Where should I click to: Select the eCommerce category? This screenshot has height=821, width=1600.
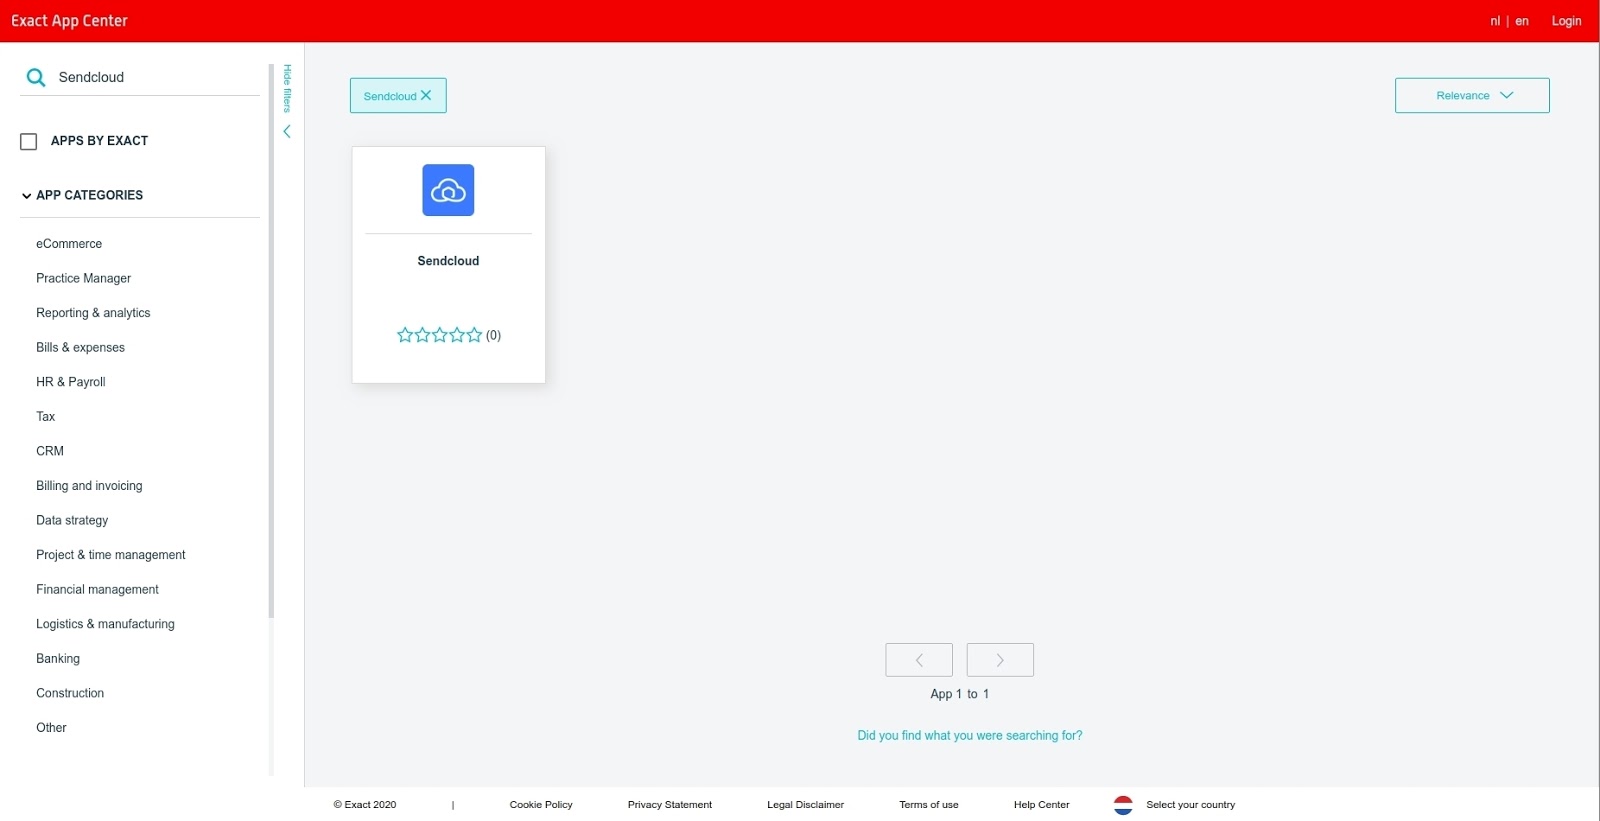[69, 244]
